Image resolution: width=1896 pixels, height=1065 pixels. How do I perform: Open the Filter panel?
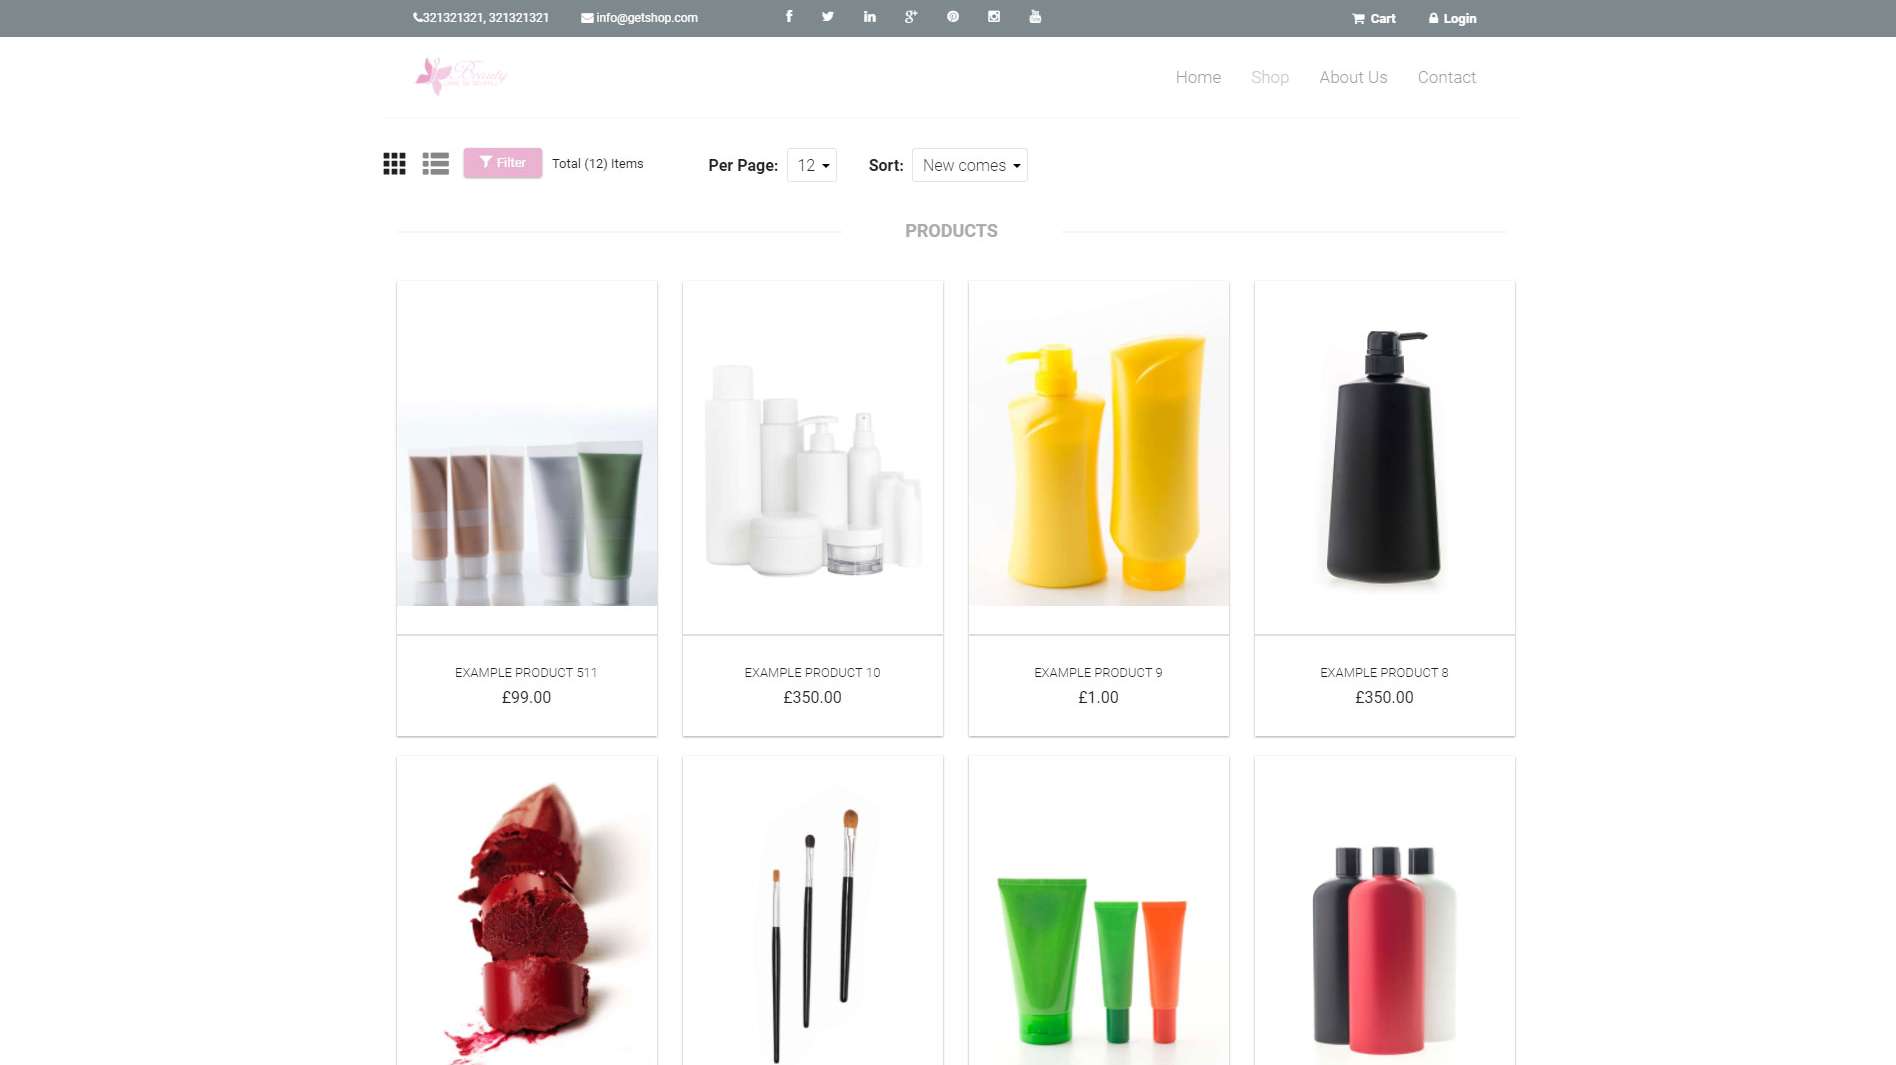pos(502,163)
